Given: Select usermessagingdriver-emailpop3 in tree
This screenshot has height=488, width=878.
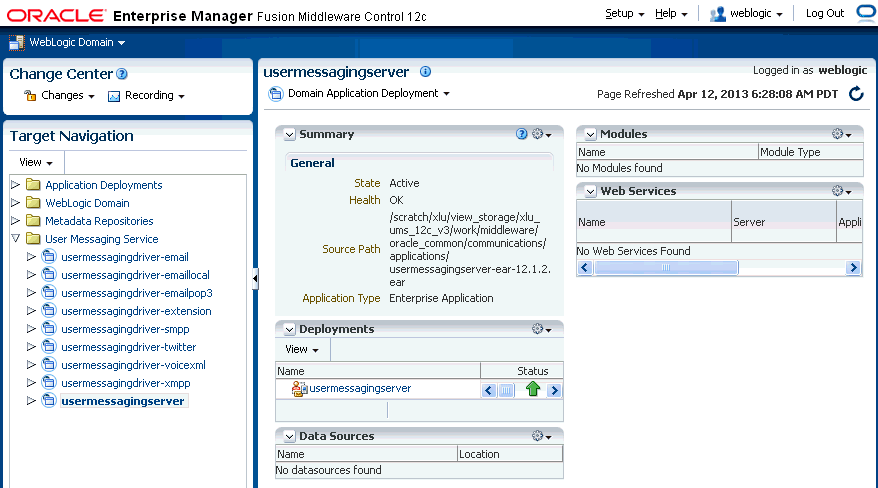Looking at the screenshot, I should [137, 293].
